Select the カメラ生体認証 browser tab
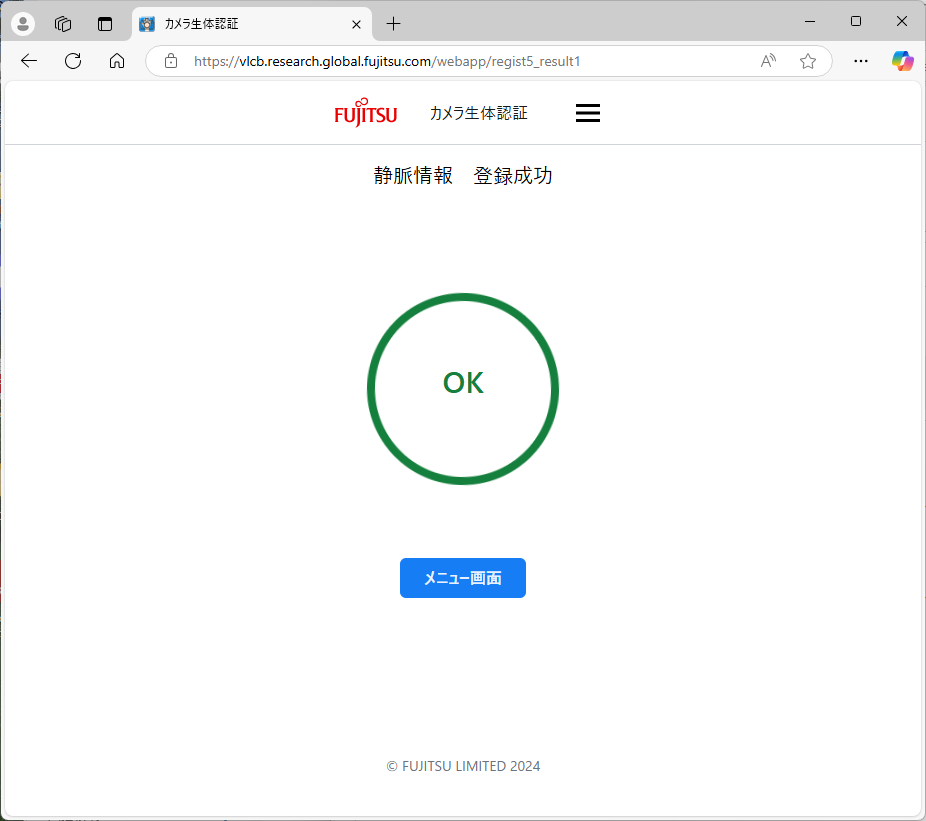The width and height of the screenshot is (926, 821). (x=252, y=24)
